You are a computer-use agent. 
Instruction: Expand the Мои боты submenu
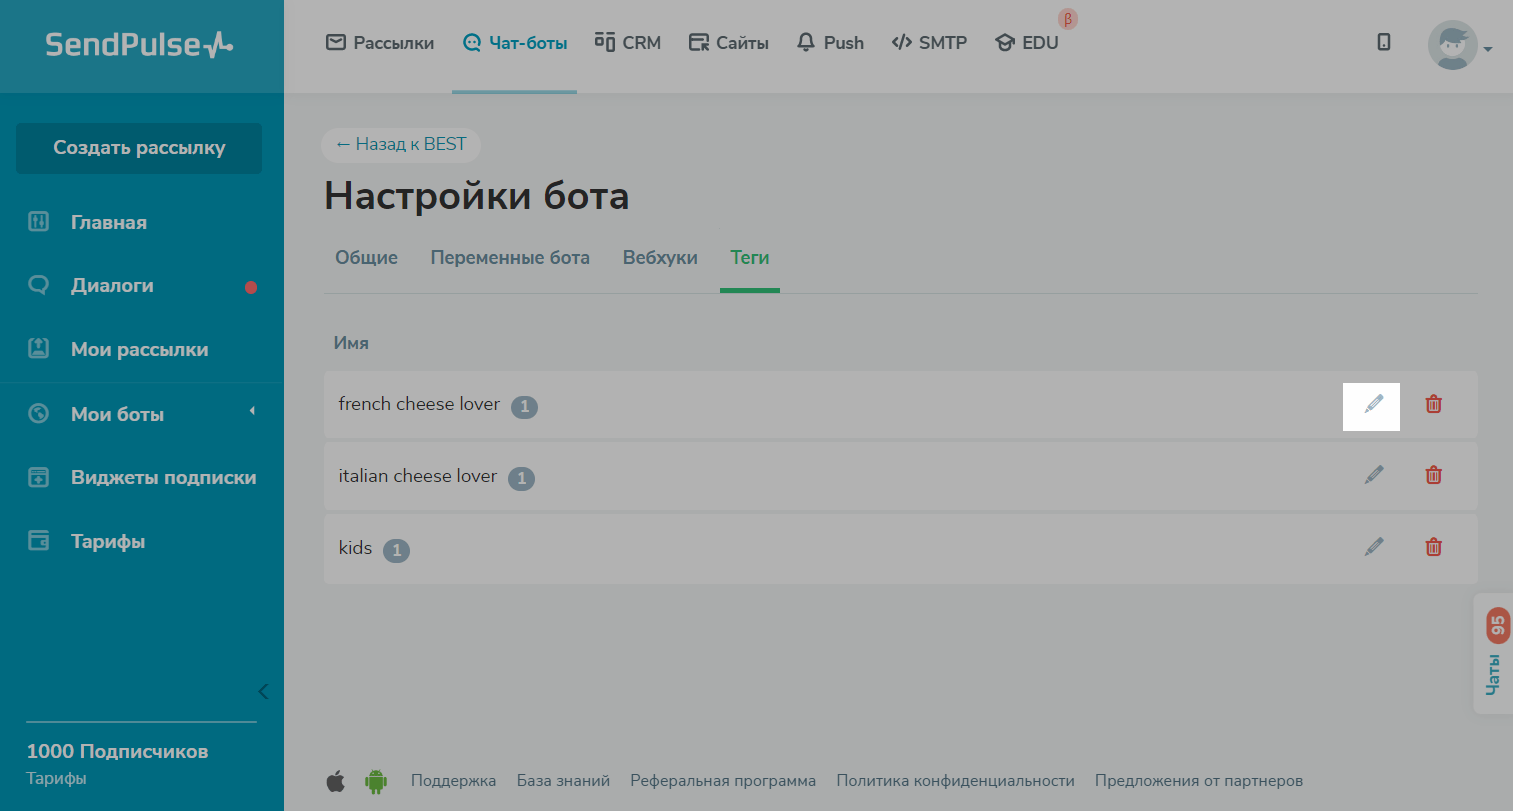252,412
